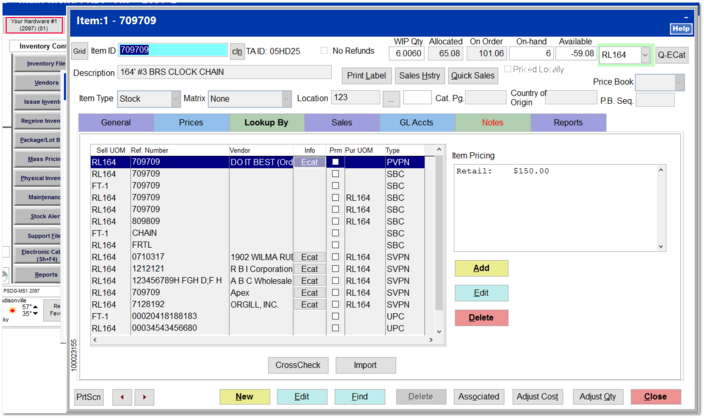Switch to the General tab
Screen dimensions: 704x418
(x=116, y=123)
